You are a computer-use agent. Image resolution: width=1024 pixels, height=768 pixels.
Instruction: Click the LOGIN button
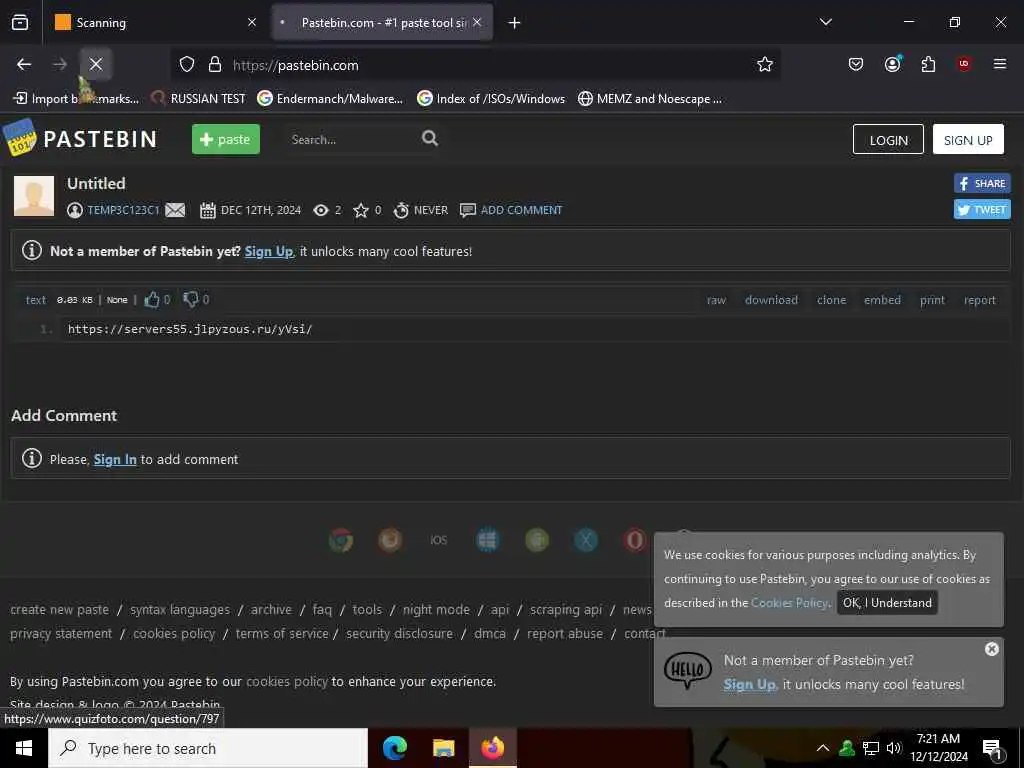(x=888, y=140)
